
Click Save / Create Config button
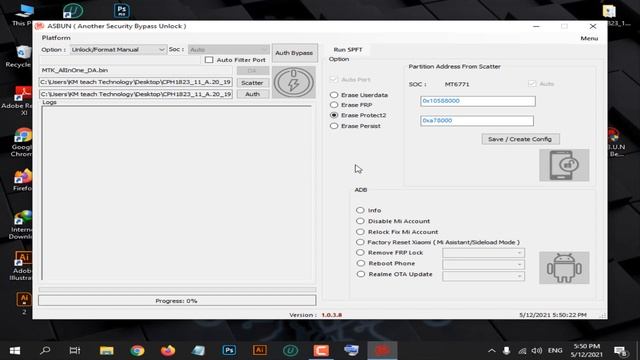[520, 139]
